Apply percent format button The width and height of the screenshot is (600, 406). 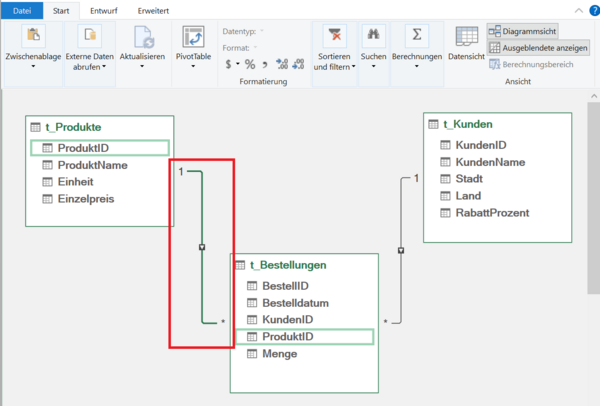[x=249, y=64]
